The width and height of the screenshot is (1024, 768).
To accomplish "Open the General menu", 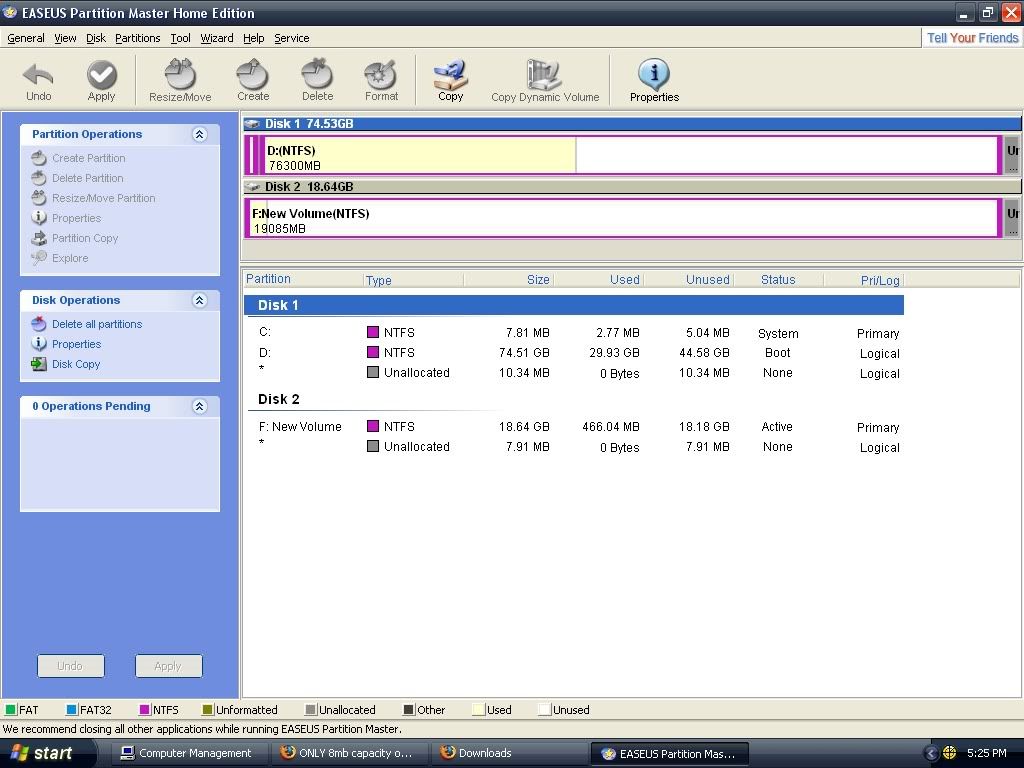I will click(25, 38).
